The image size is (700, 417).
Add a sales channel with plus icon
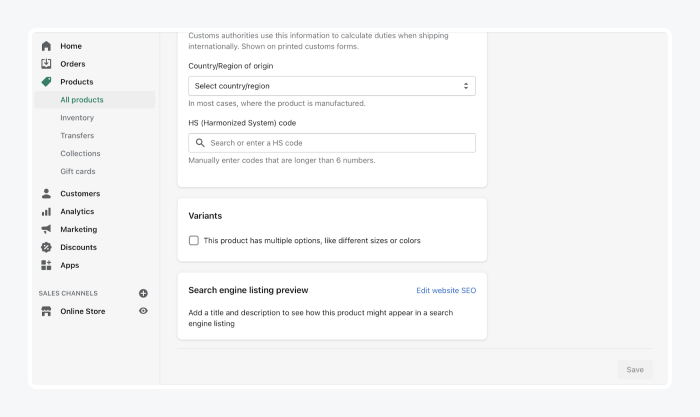click(143, 293)
